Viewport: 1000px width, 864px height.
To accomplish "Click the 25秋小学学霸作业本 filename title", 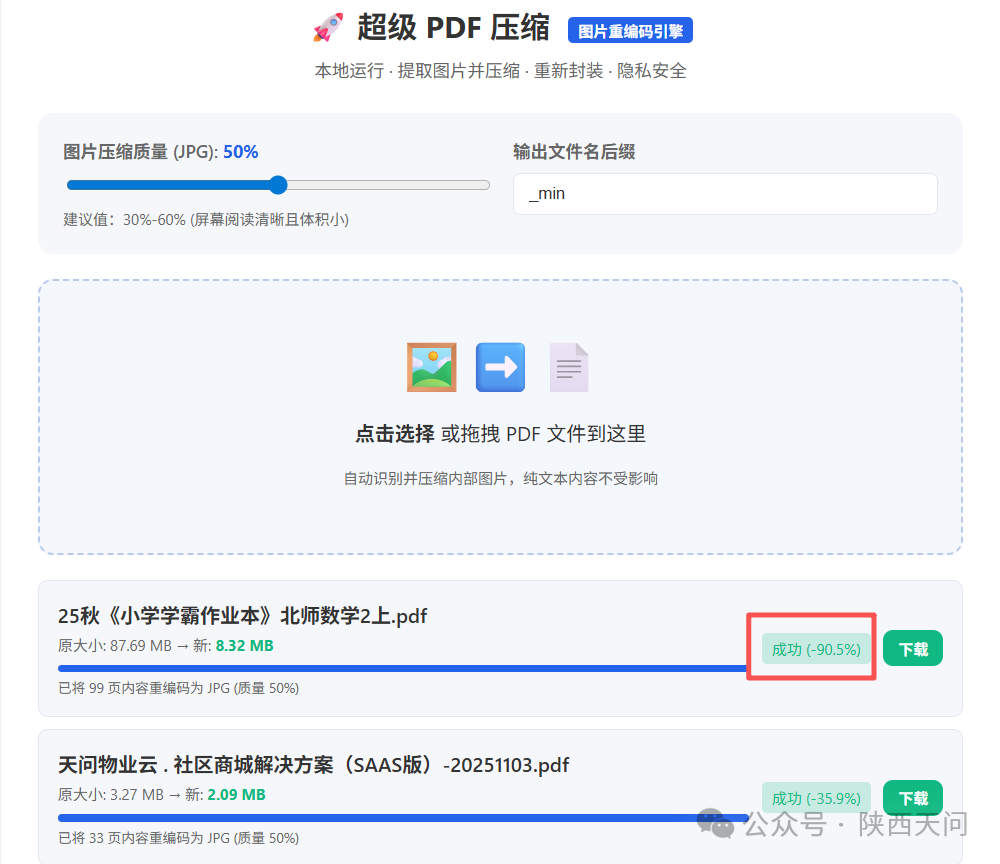I will pyautogui.click(x=242, y=616).
